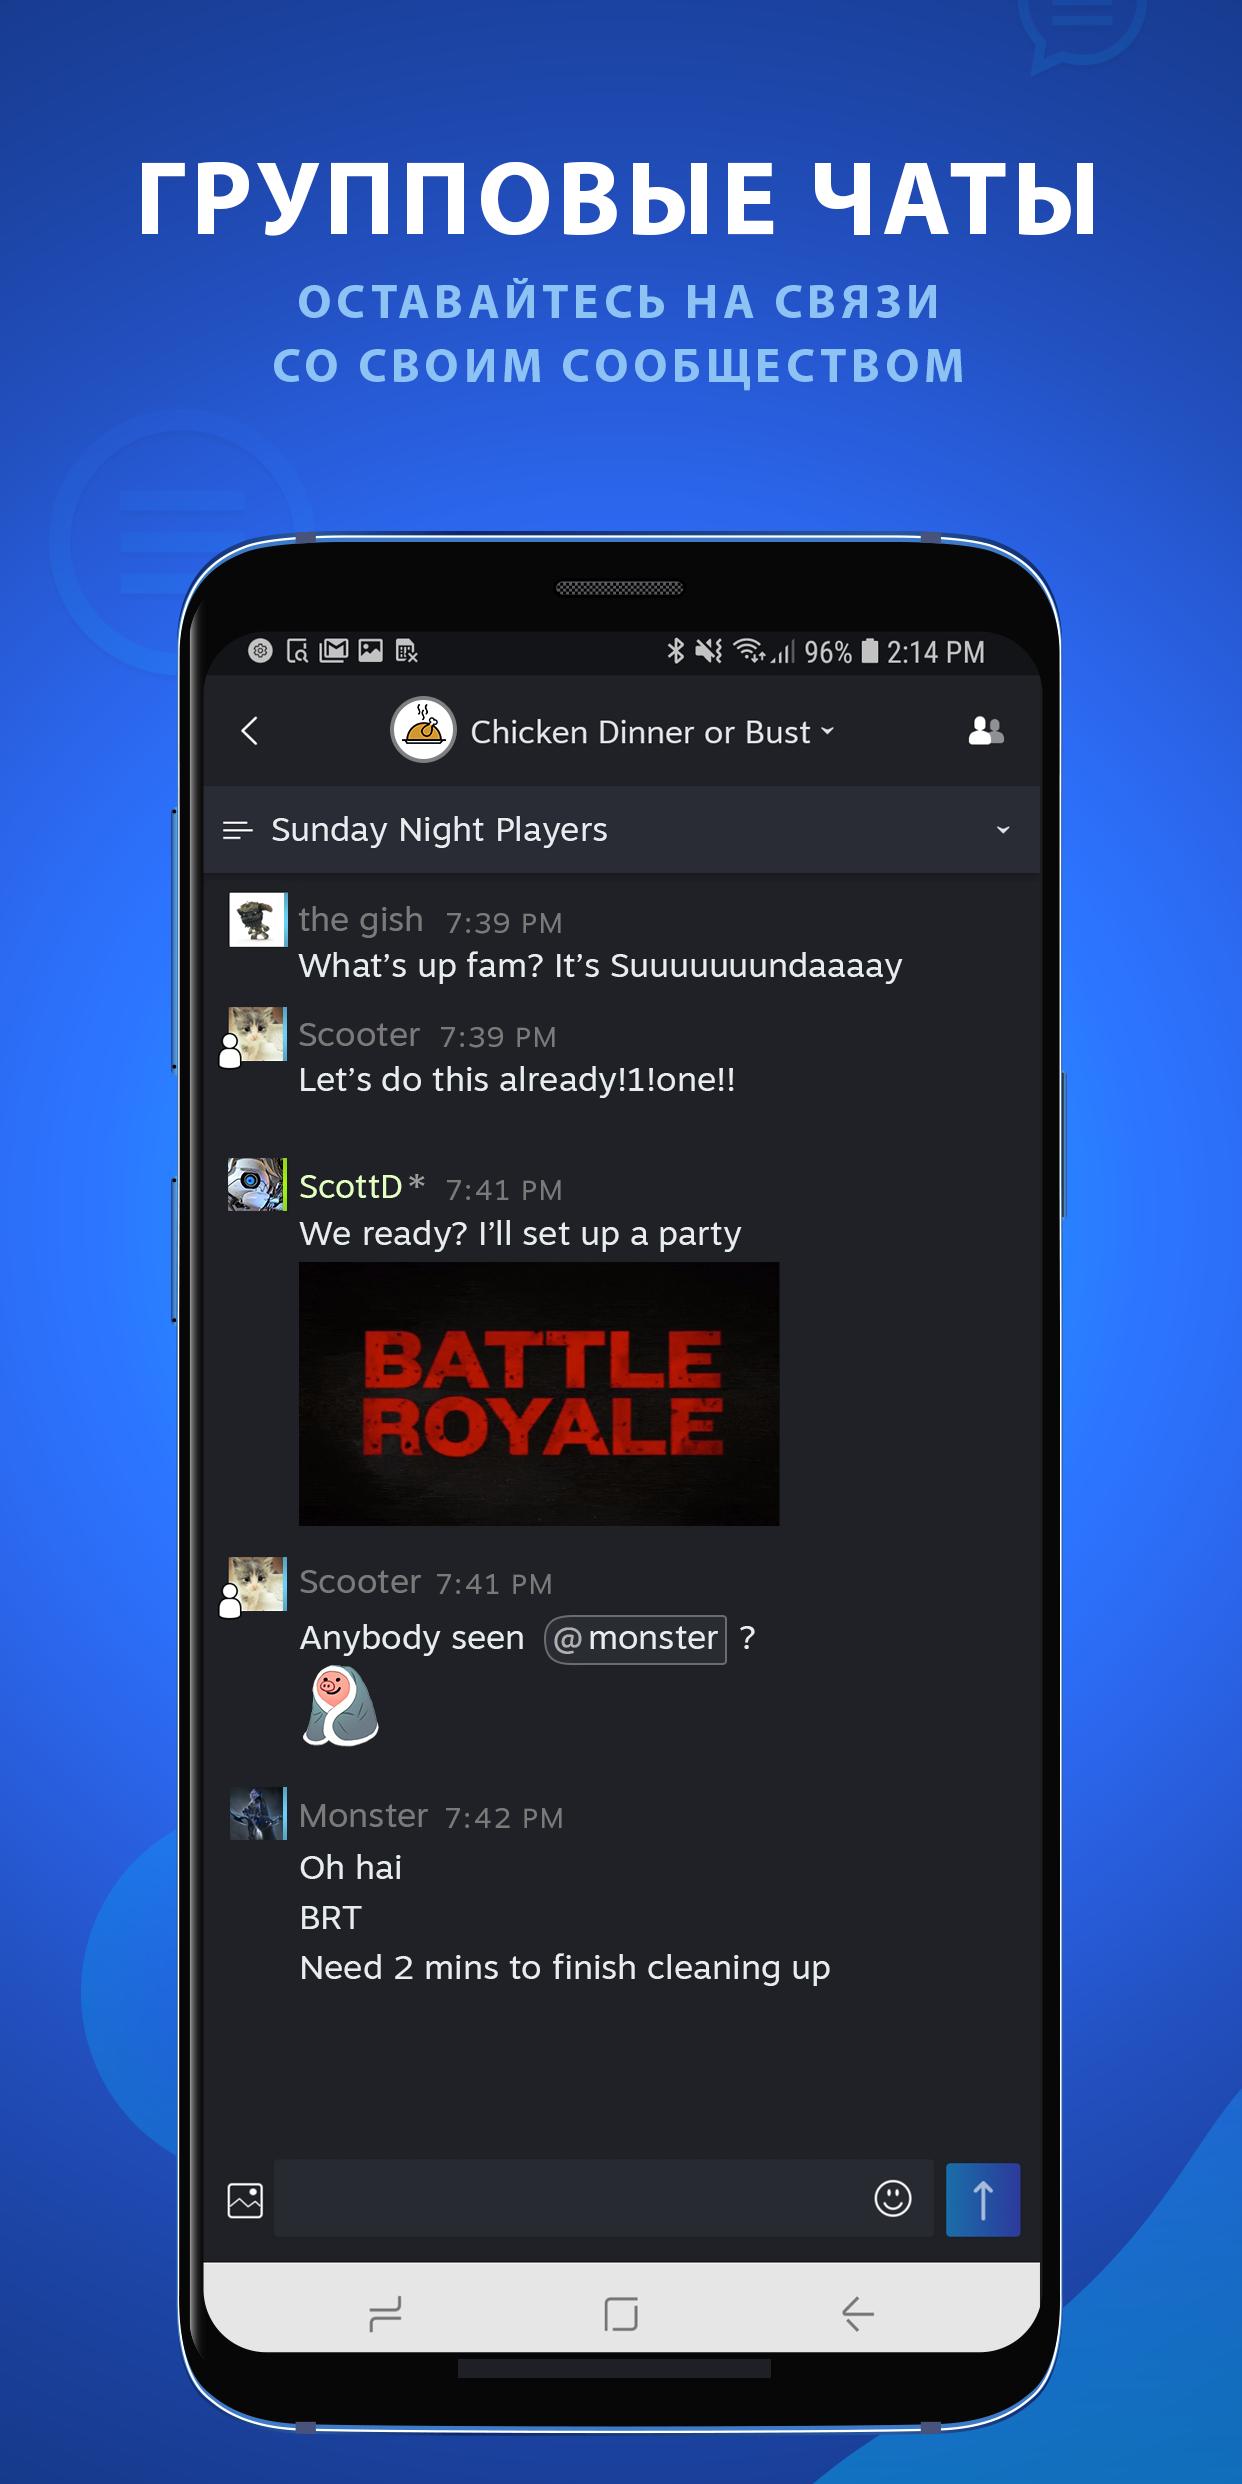Tap the pig-in-blanket sticker
The image size is (1242, 2484).
(341, 1707)
